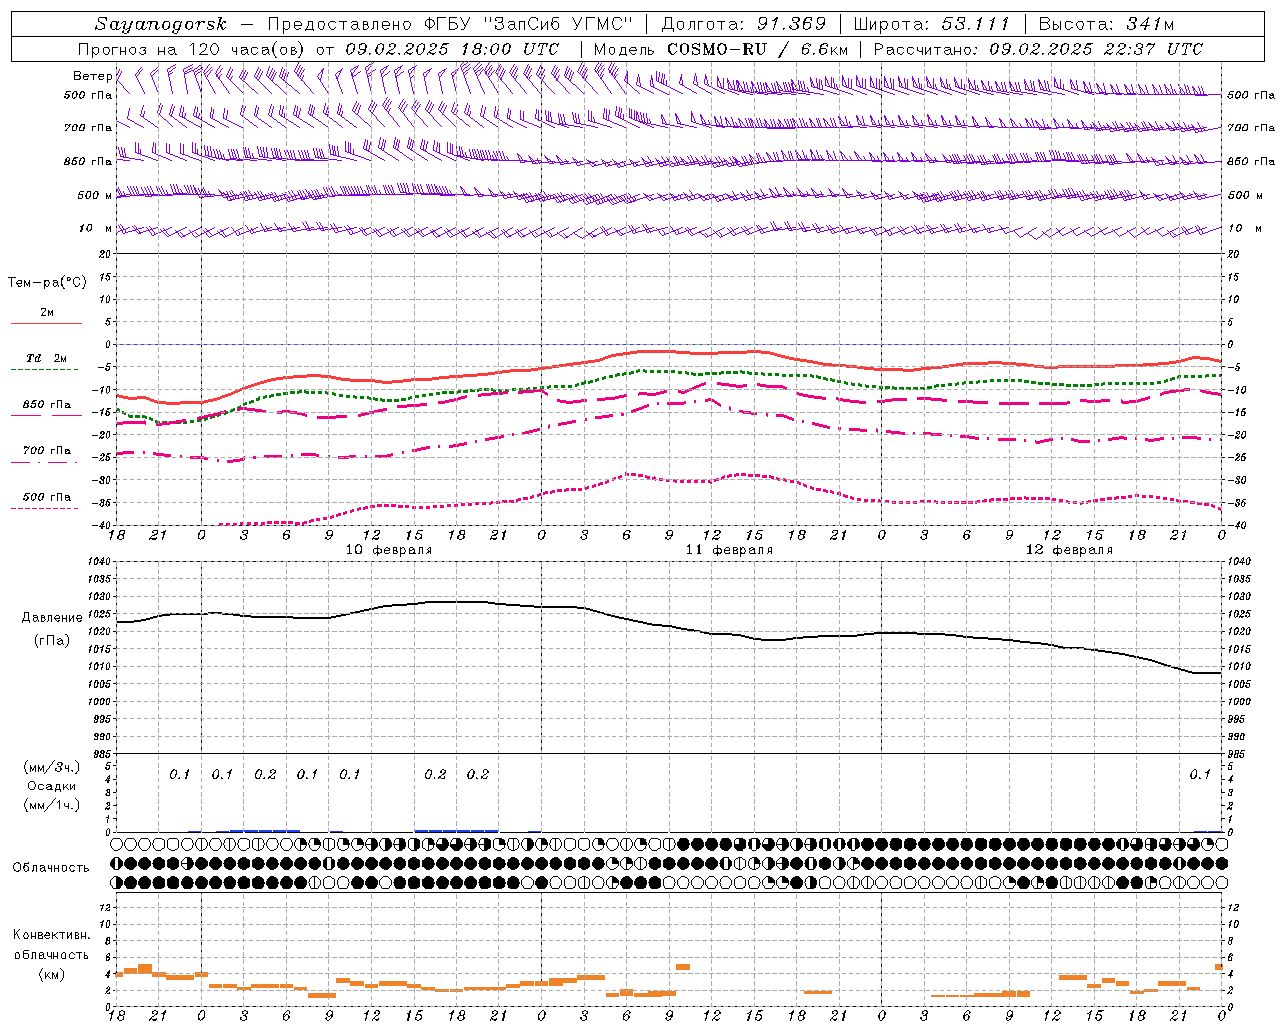The image size is (1280, 1024).
Task: Click the Конвективн. label
Action: click(x=51, y=935)
